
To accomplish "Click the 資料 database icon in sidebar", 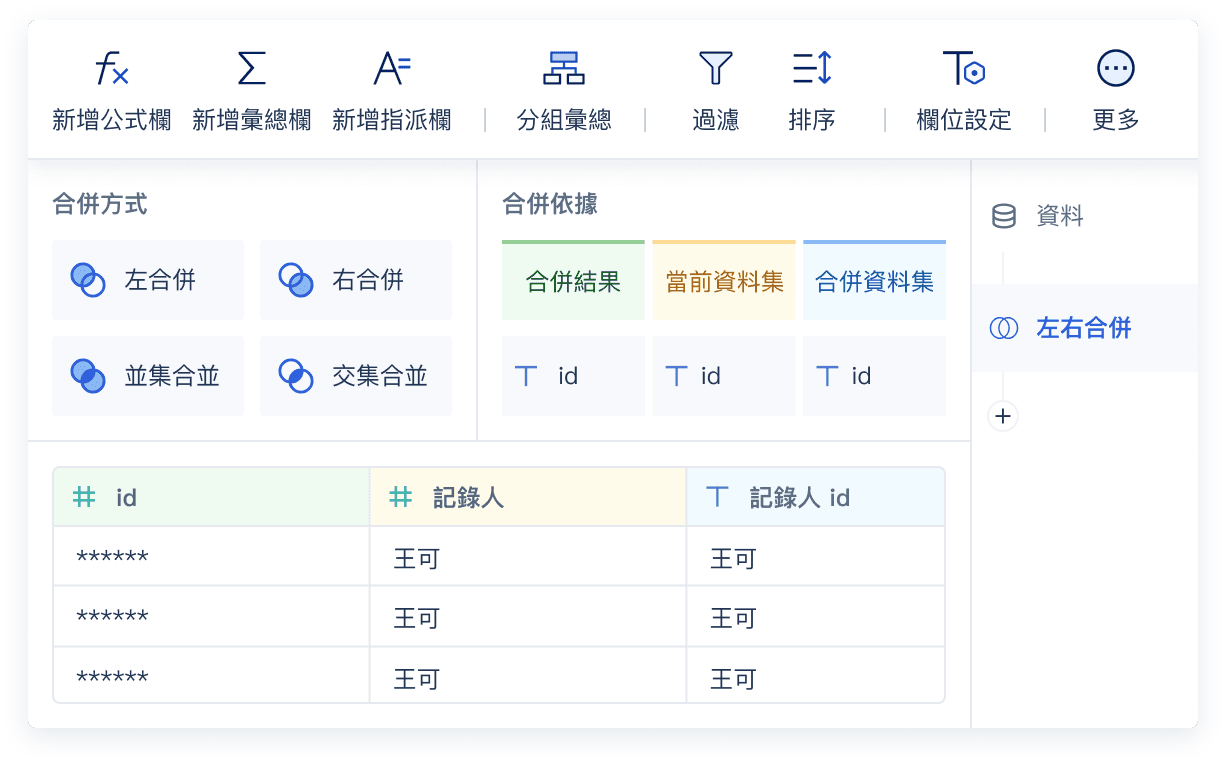I will point(1004,216).
